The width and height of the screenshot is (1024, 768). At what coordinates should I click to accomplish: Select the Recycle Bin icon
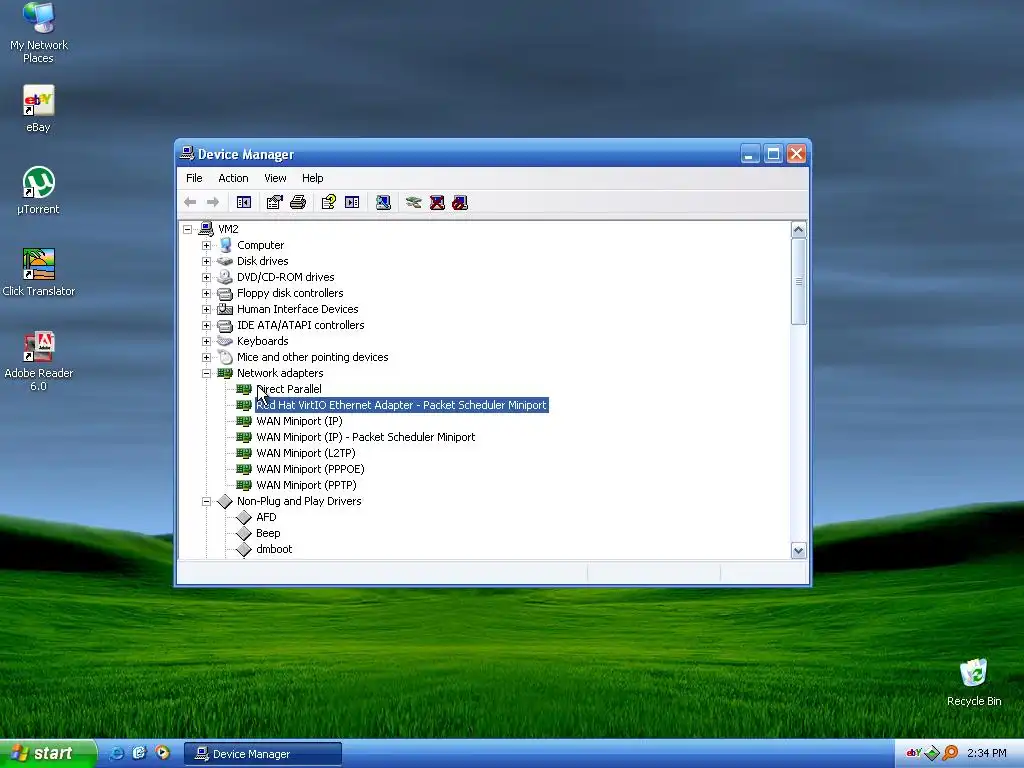(x=974, y=682)
